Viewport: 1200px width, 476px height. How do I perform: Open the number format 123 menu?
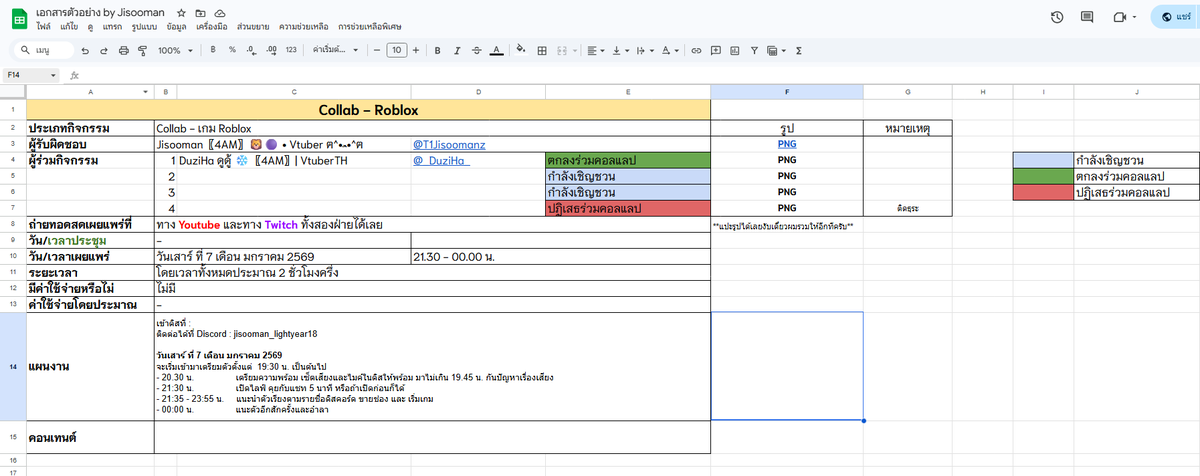pyautogui.click(x=291, y=50)
